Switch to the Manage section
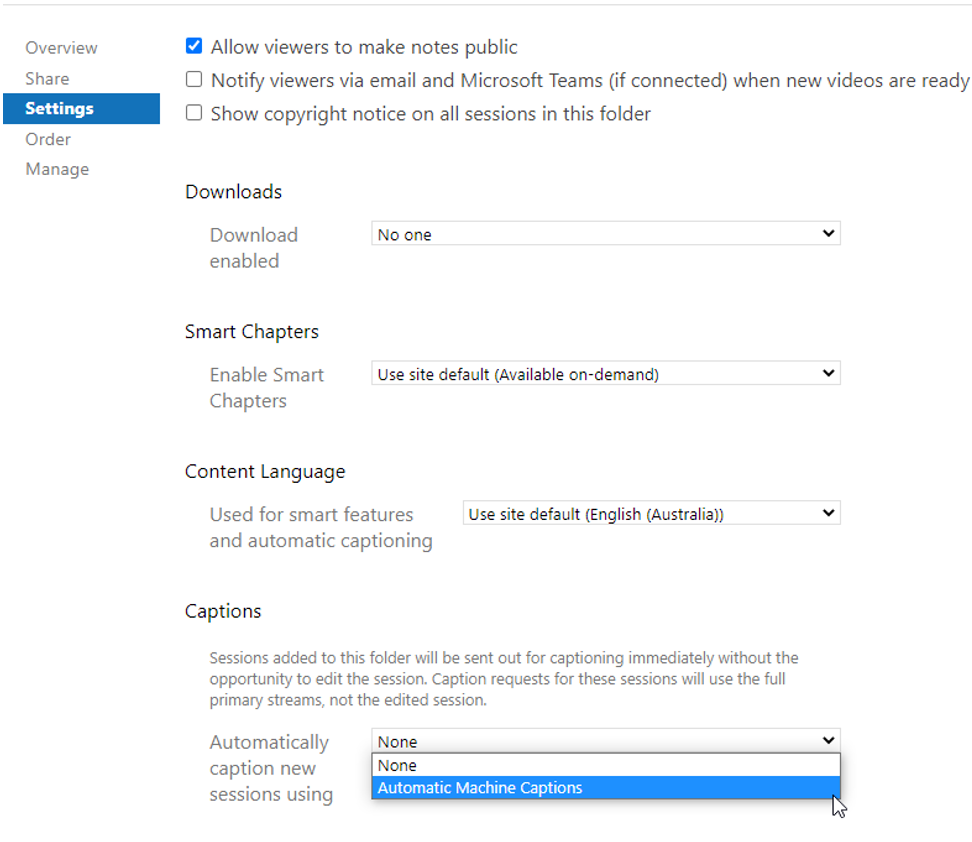972x842 pixels. point(57,169)
